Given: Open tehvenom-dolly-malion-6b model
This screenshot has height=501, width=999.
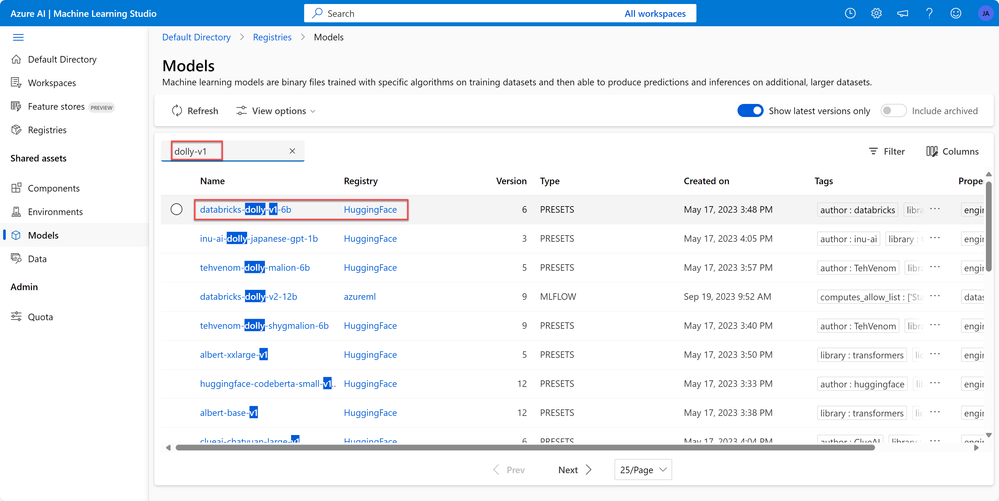Looking at the screenshot, I should click(x=255, y=268).
